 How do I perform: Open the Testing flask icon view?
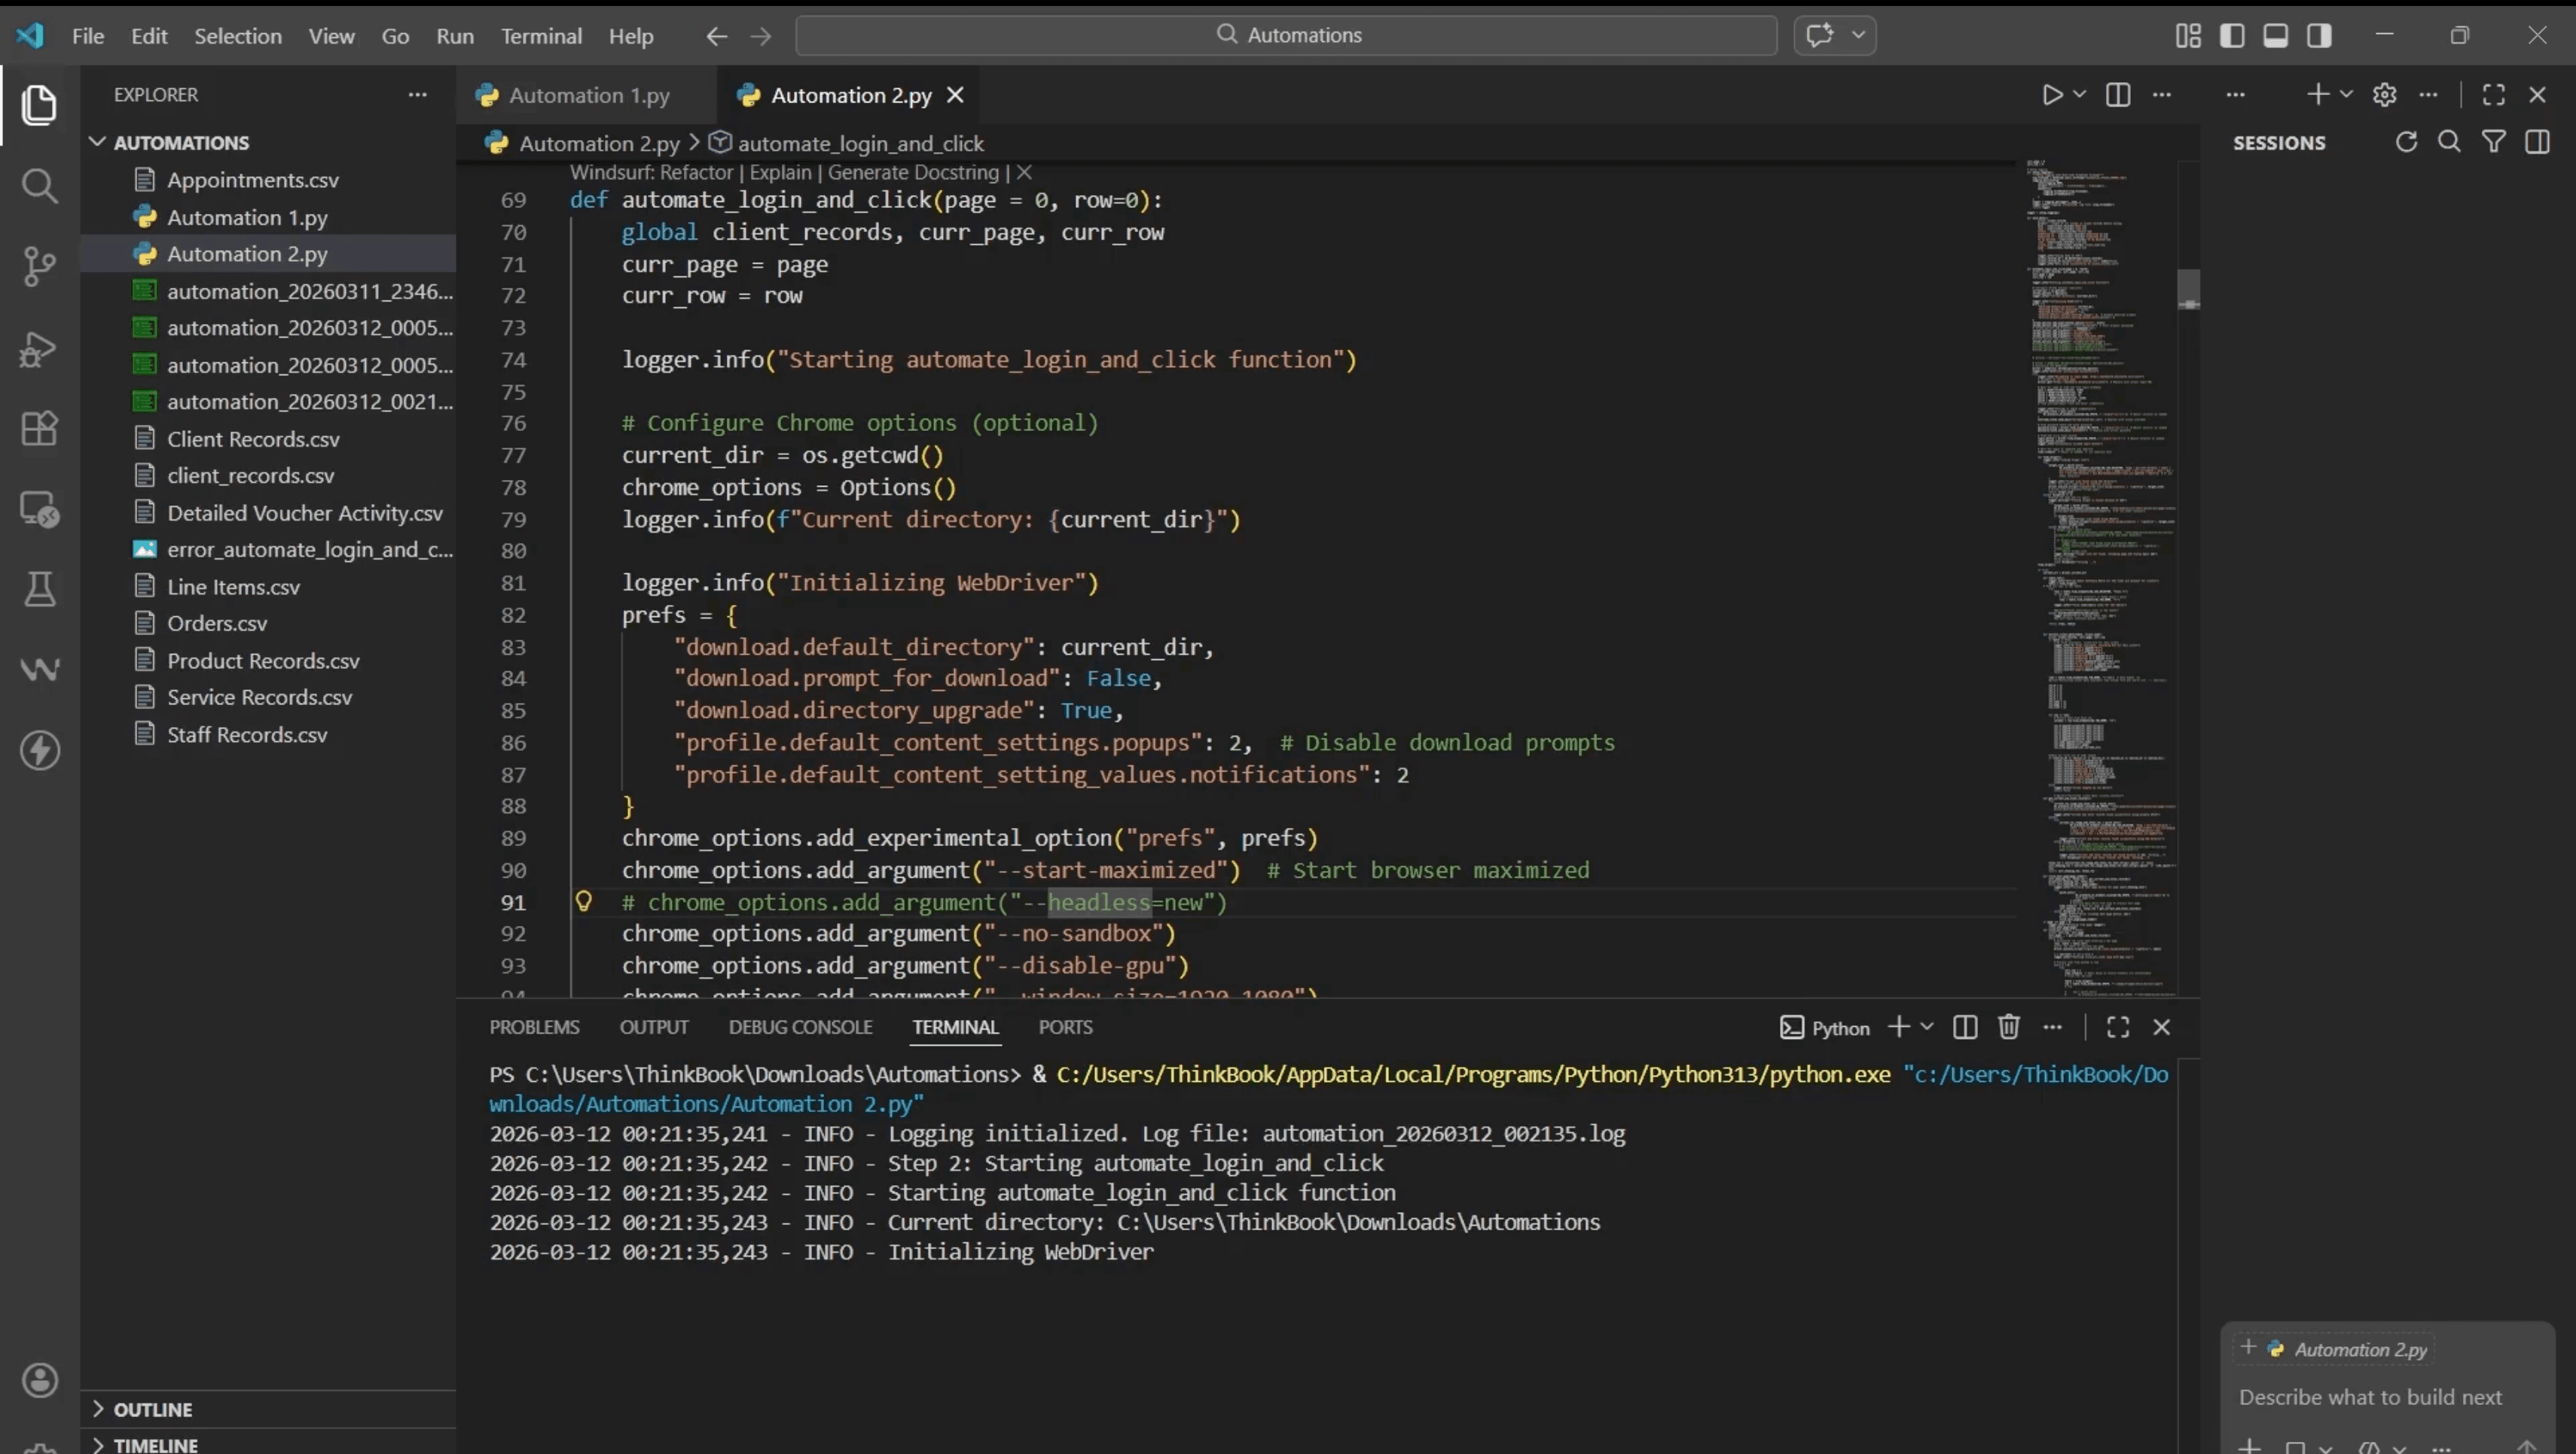click(39, 589)
